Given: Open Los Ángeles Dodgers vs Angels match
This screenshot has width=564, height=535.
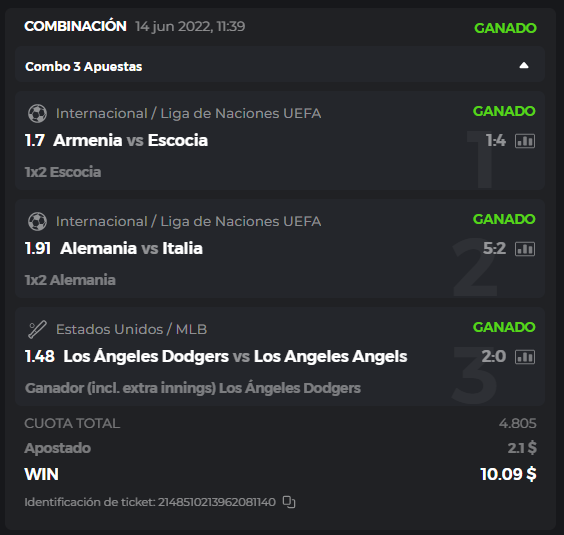Looking at the screenshot, I should coord(235,356).
